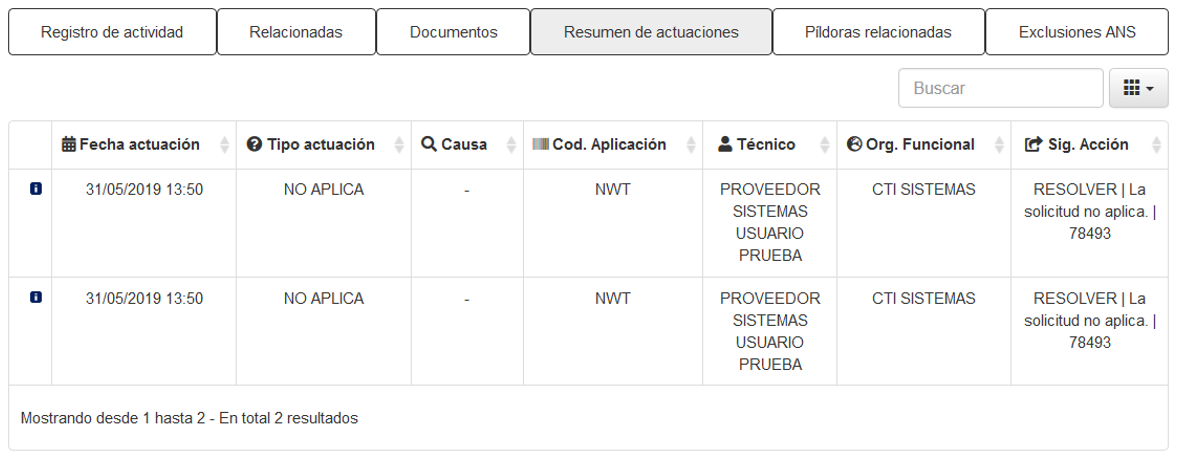Click person icon in Técnico header
This screenshot has width=1177, height=462.
tap(725, 144)
